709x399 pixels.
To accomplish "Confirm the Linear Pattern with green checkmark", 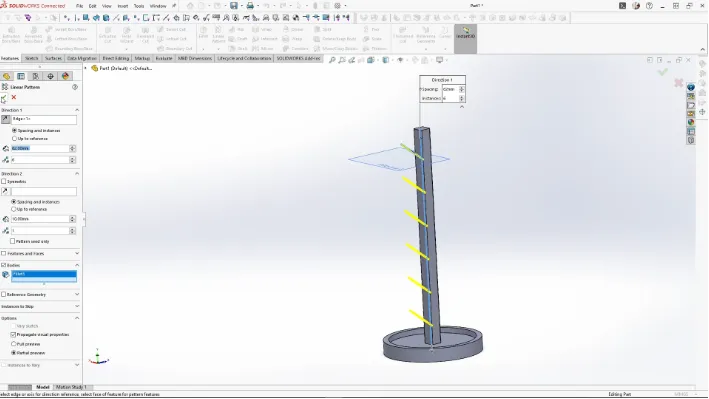I will (x=4, y=98).
